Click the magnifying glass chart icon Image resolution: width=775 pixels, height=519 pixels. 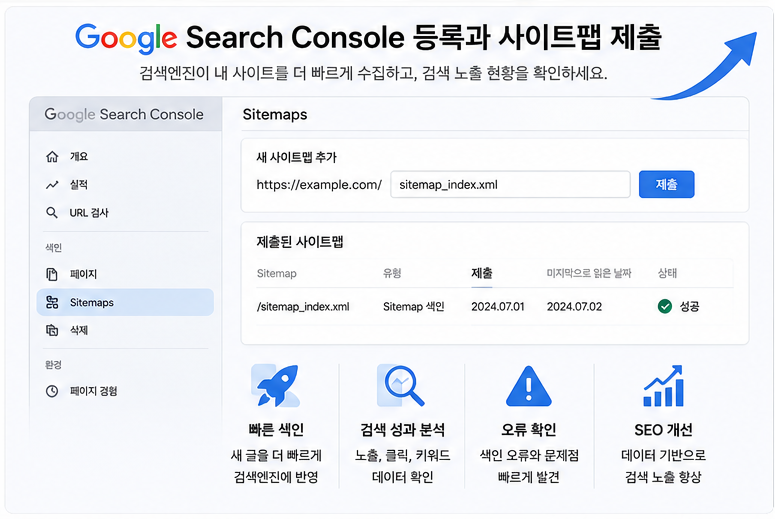click(401, 386)
